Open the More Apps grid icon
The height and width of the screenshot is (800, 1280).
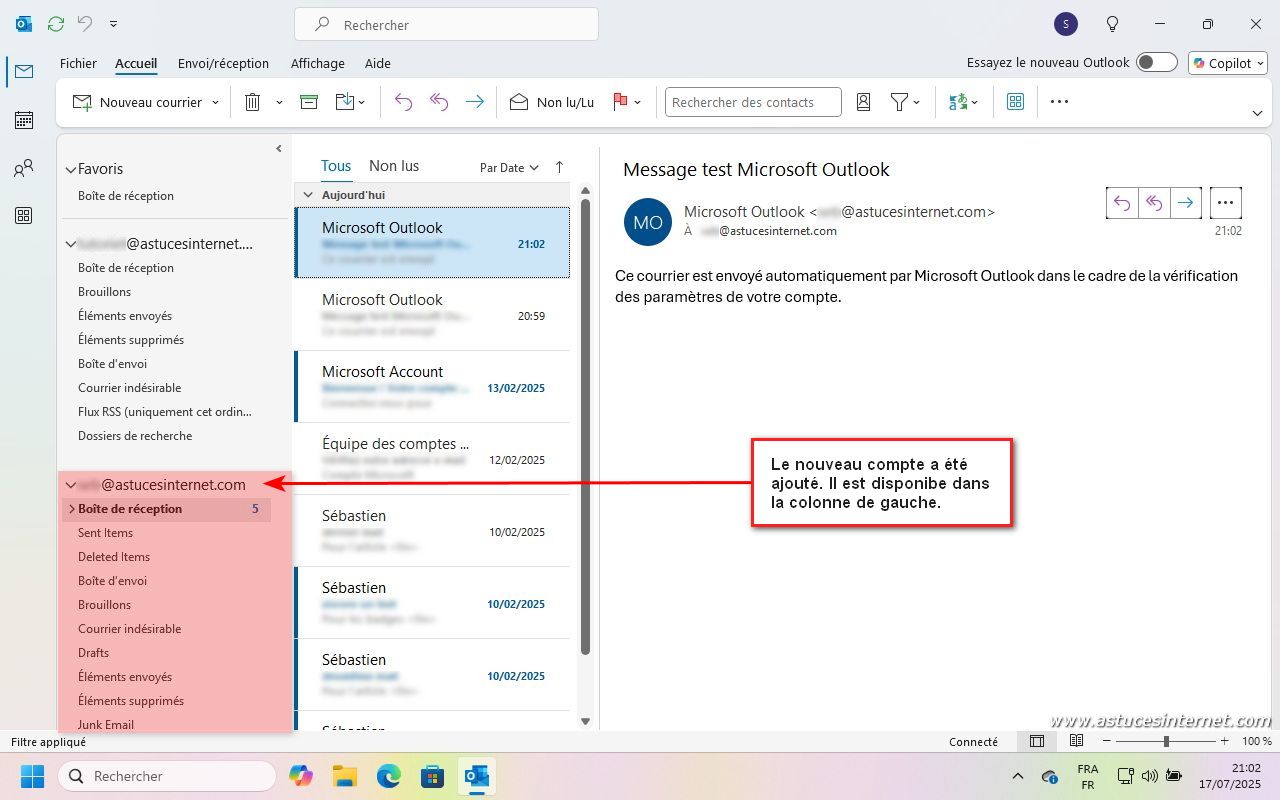(x=24, y=216)
